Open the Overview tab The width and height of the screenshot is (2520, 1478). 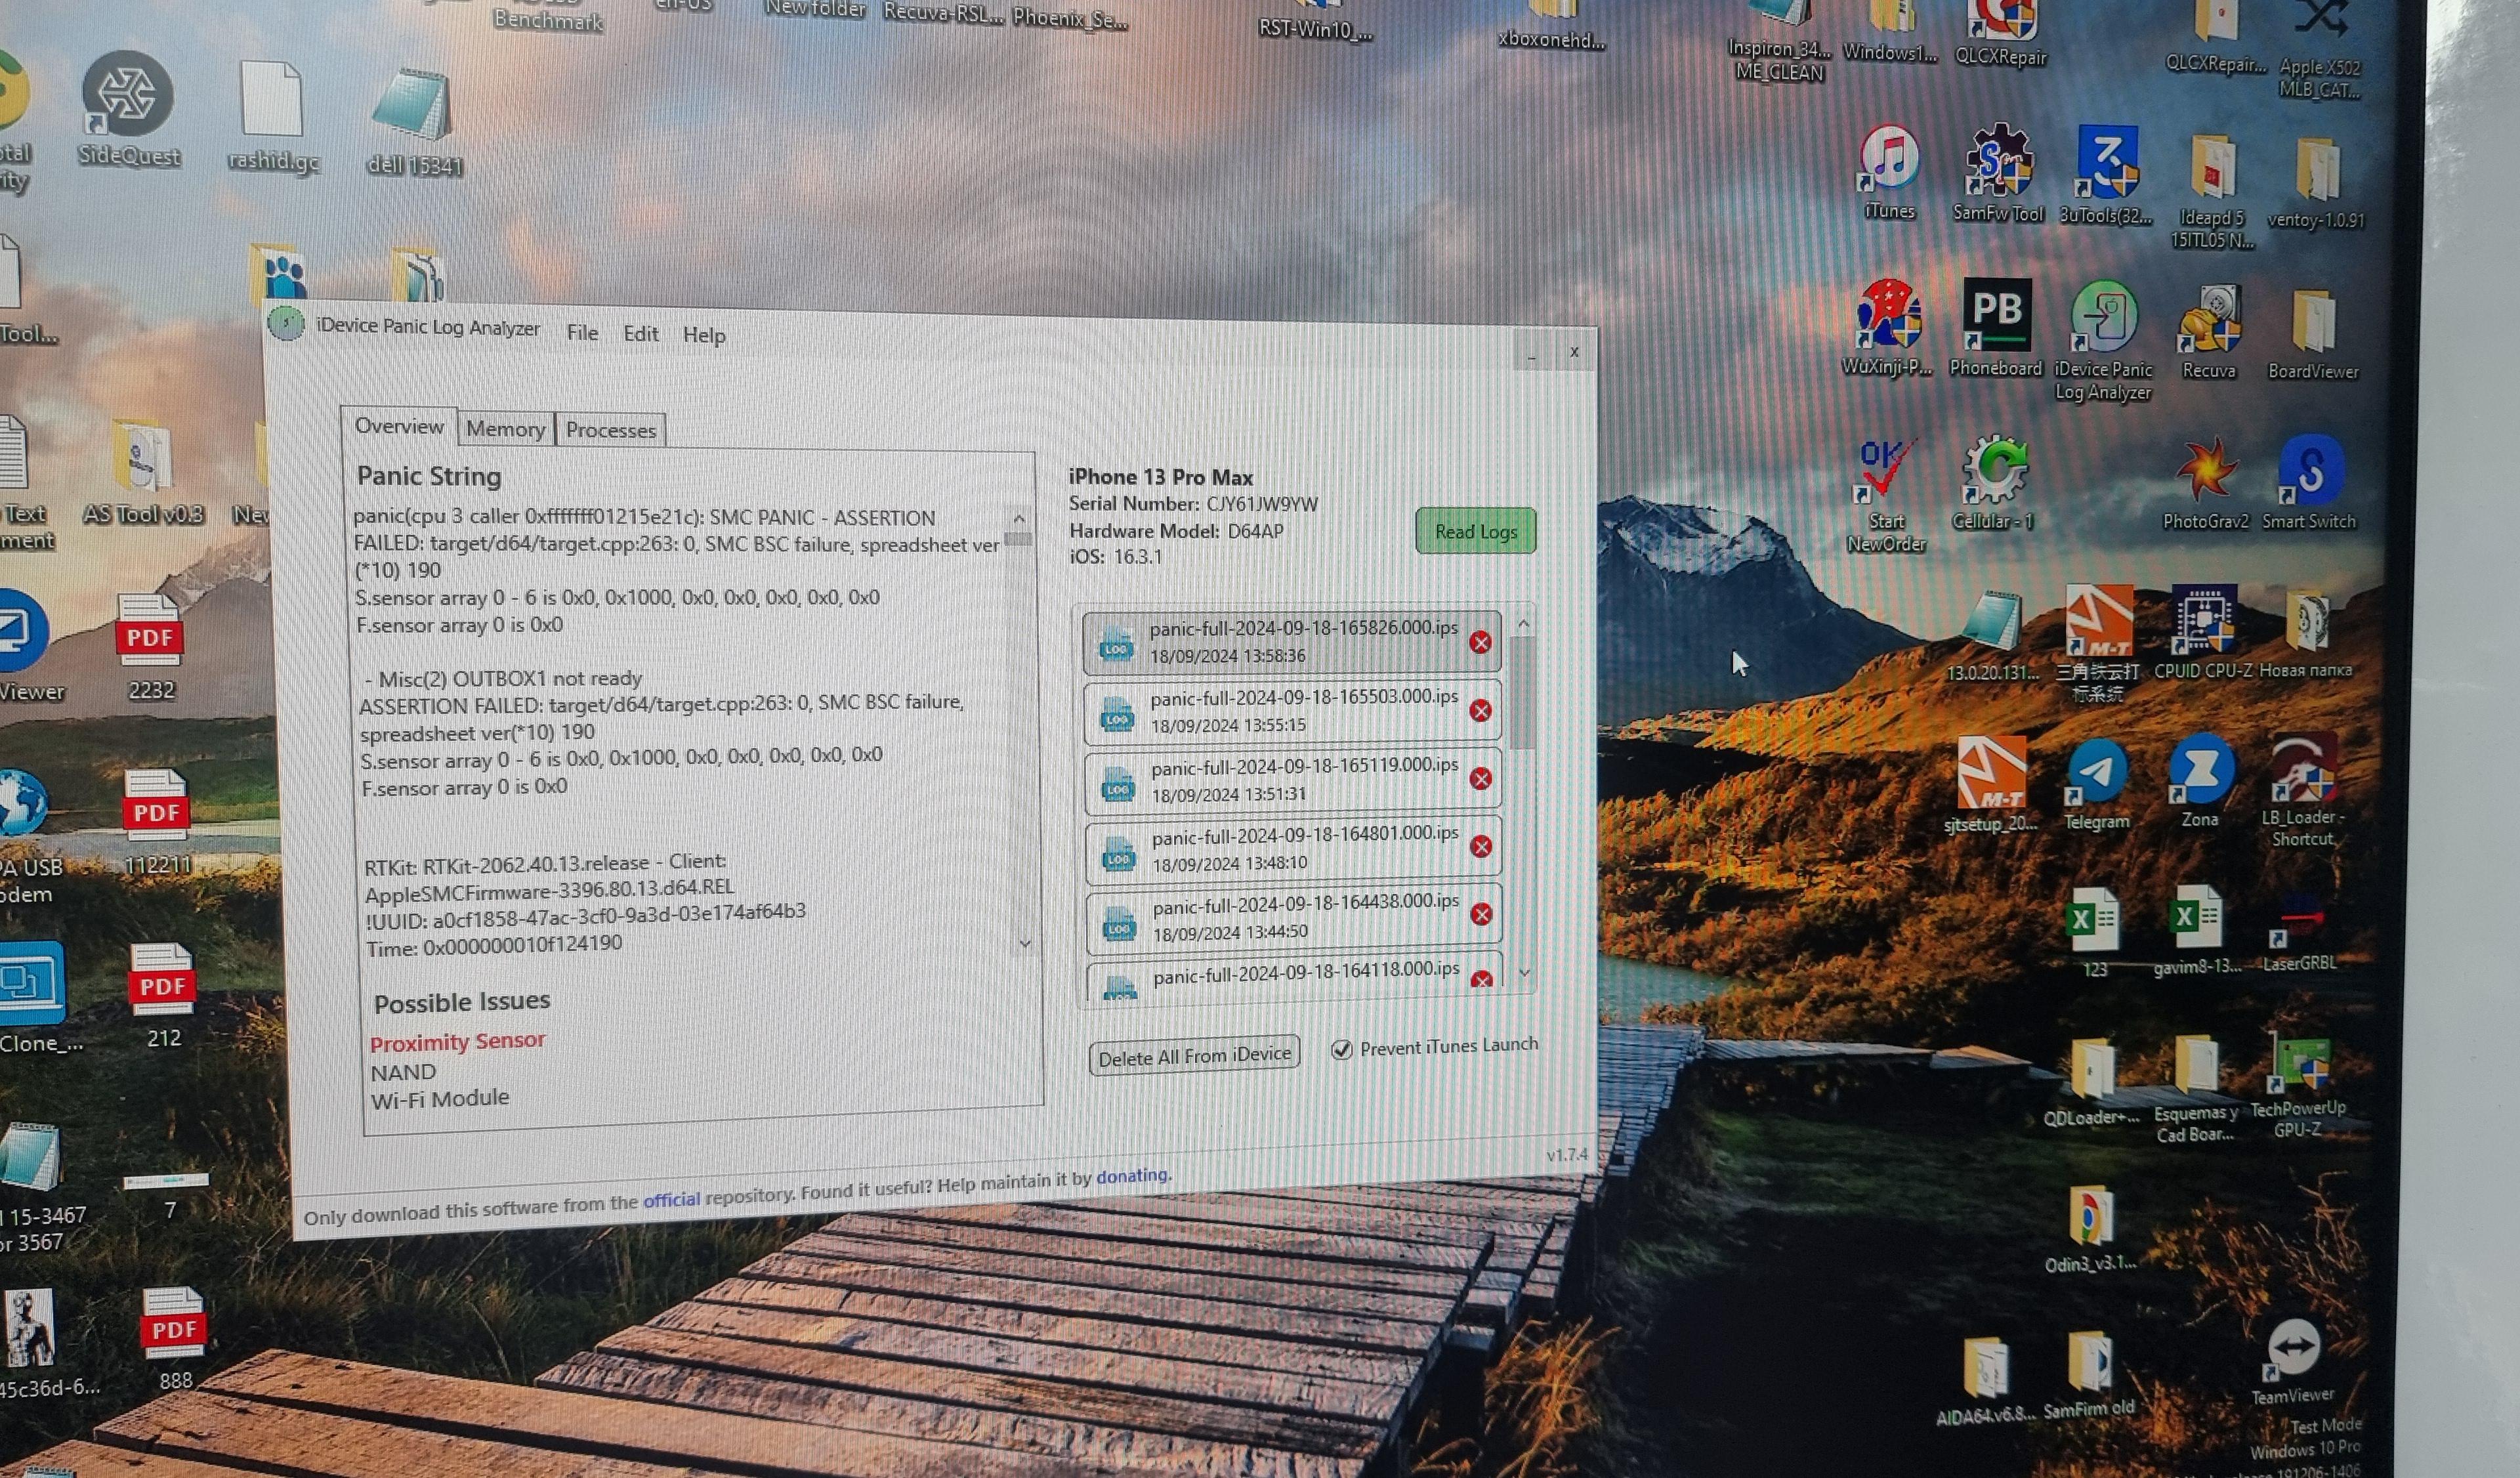pyautogui.click(x=399, y=426)
